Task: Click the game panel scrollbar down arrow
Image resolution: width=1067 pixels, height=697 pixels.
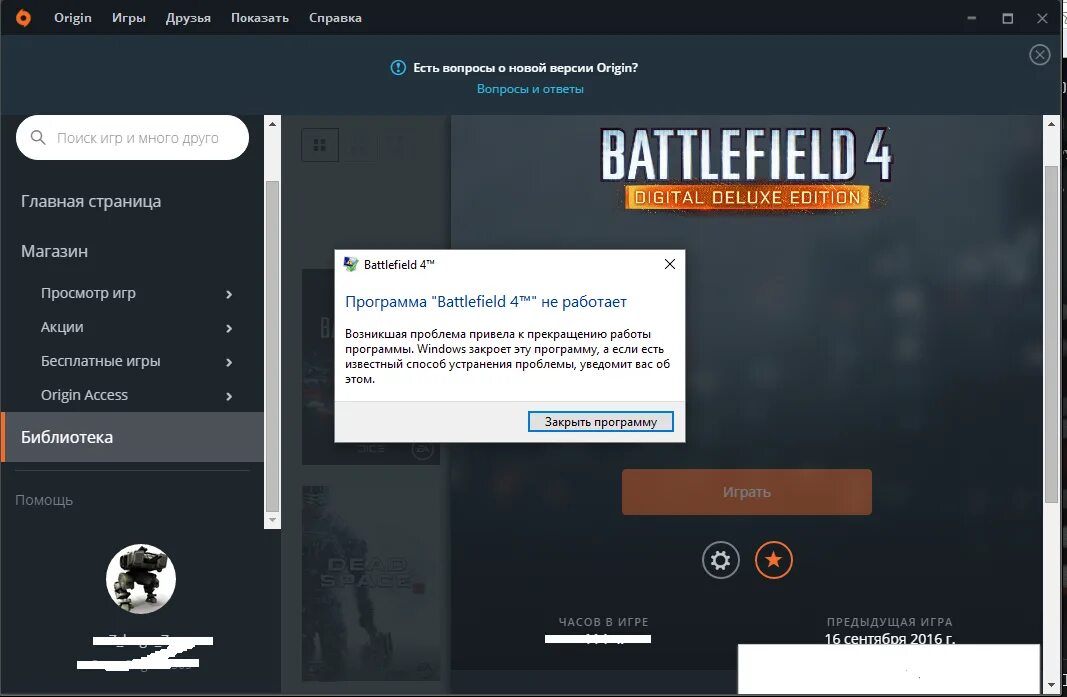Action: pos(1051,684)
